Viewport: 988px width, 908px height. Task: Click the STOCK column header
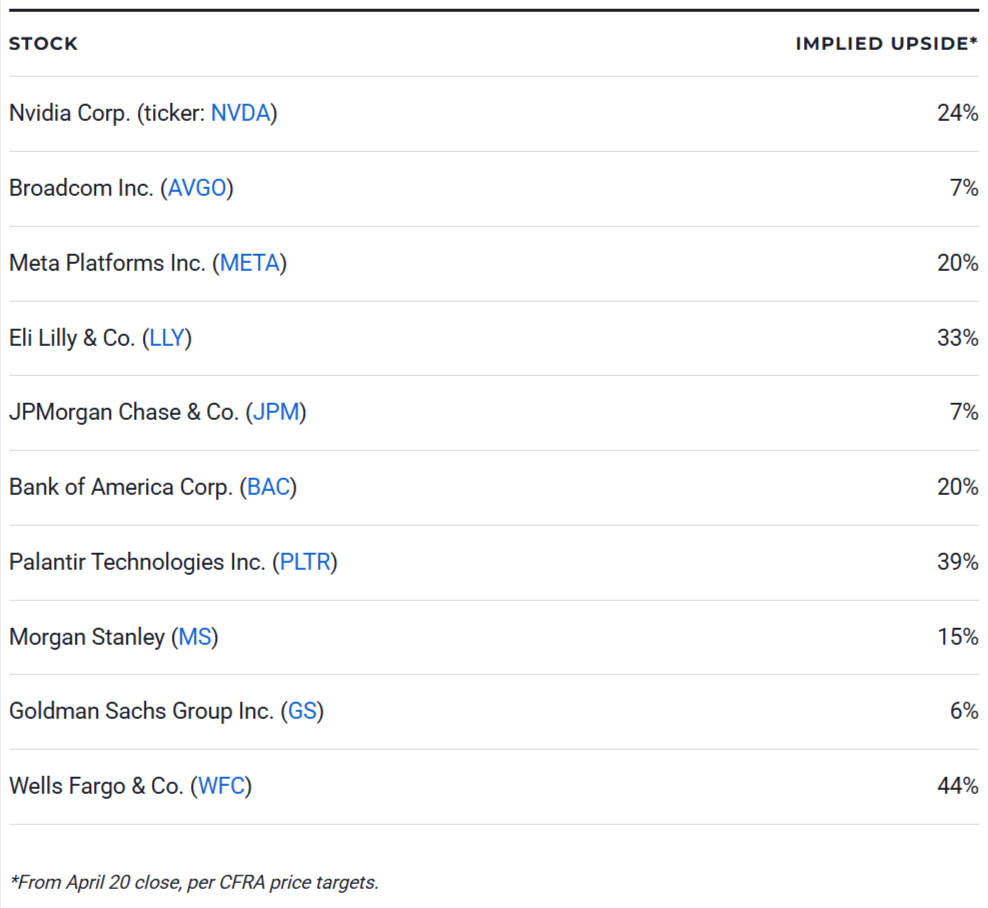pos(43,43)
